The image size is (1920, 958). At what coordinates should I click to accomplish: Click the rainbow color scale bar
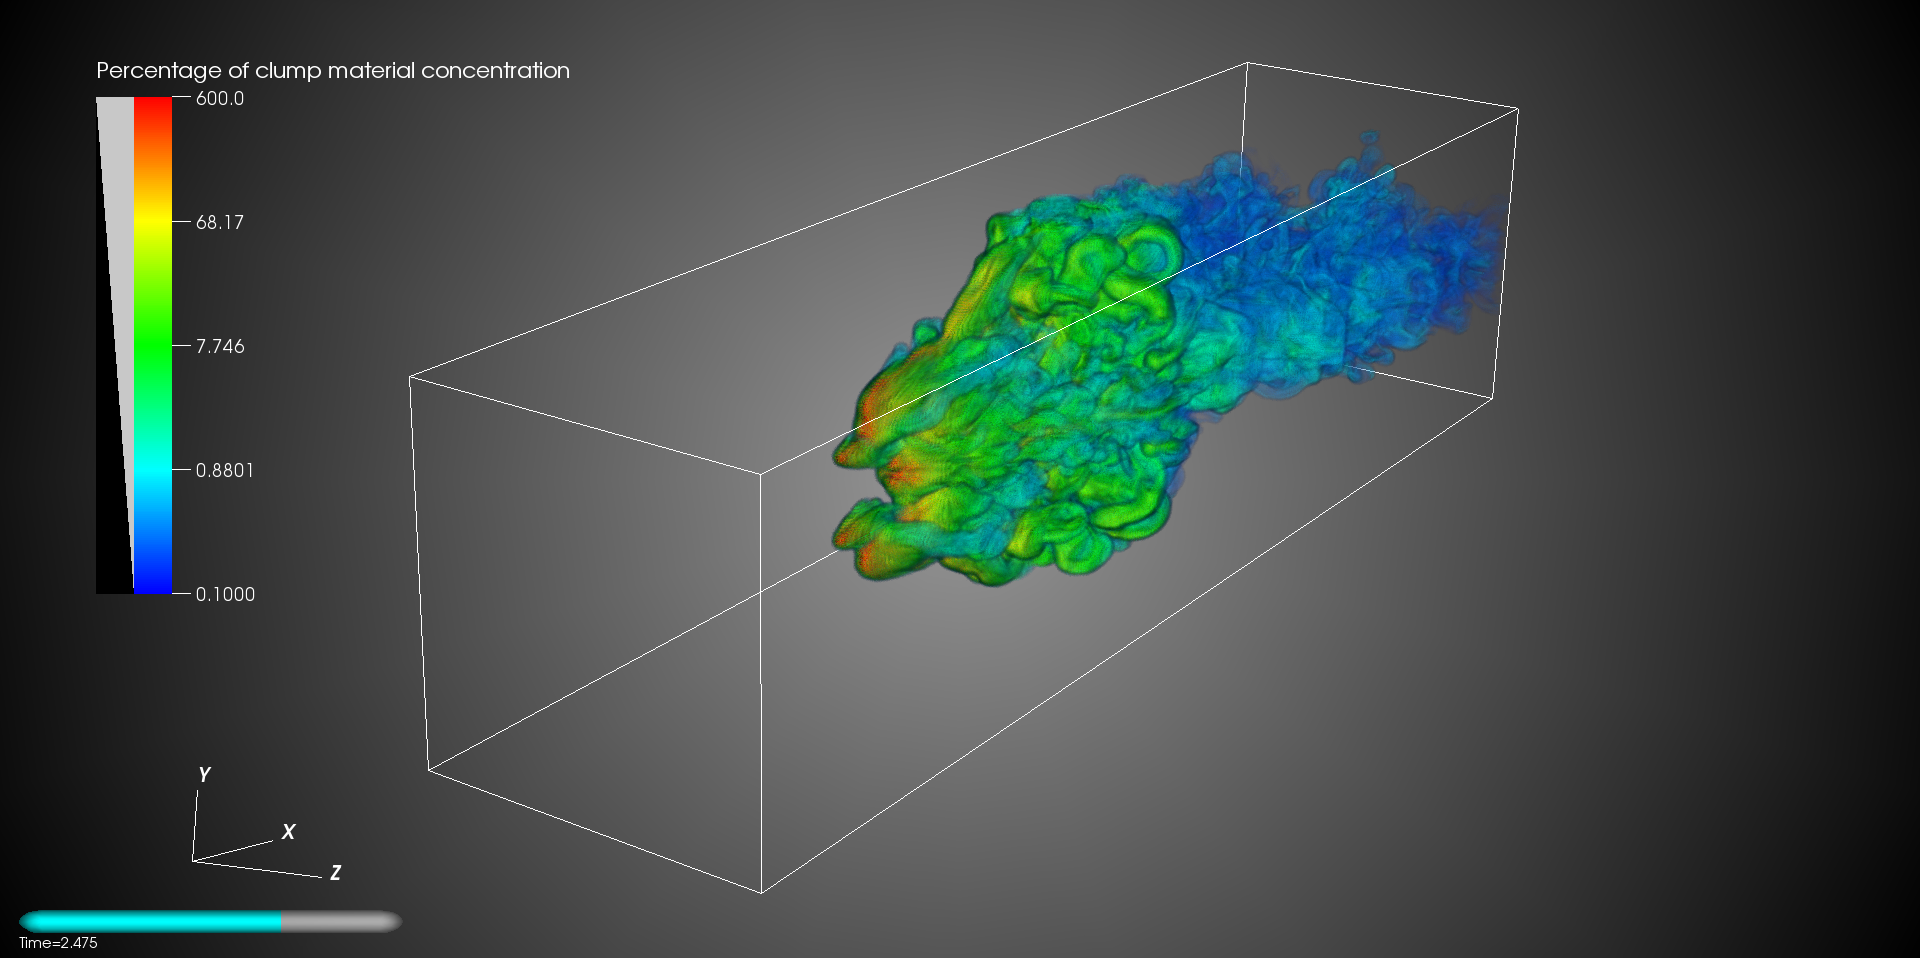tap(153, 345)
